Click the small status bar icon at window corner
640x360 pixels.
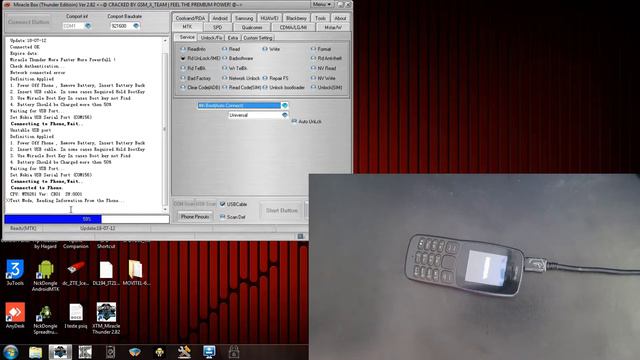point(301,236)
